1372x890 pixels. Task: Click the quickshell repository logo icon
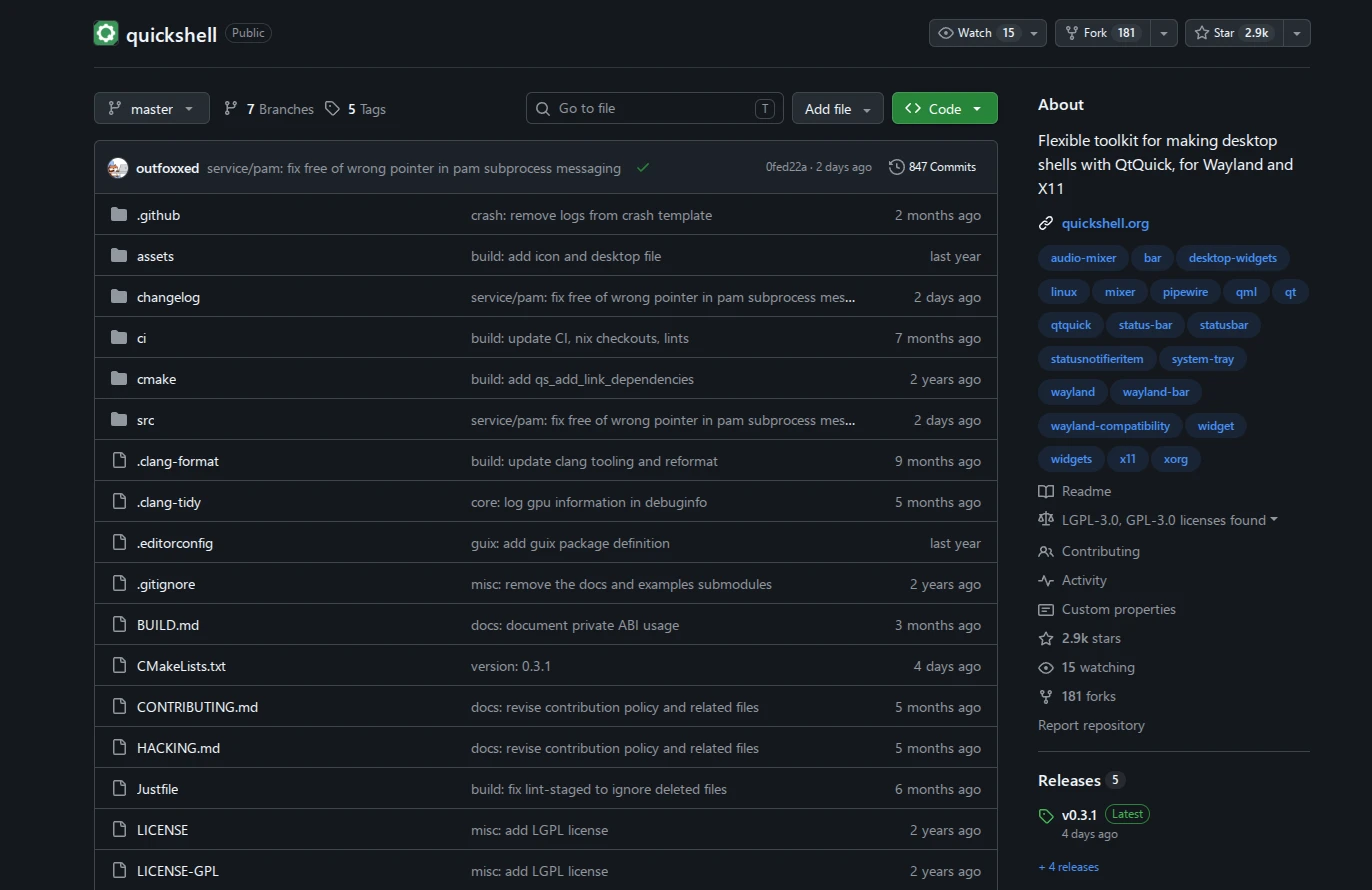pos(106,34)
